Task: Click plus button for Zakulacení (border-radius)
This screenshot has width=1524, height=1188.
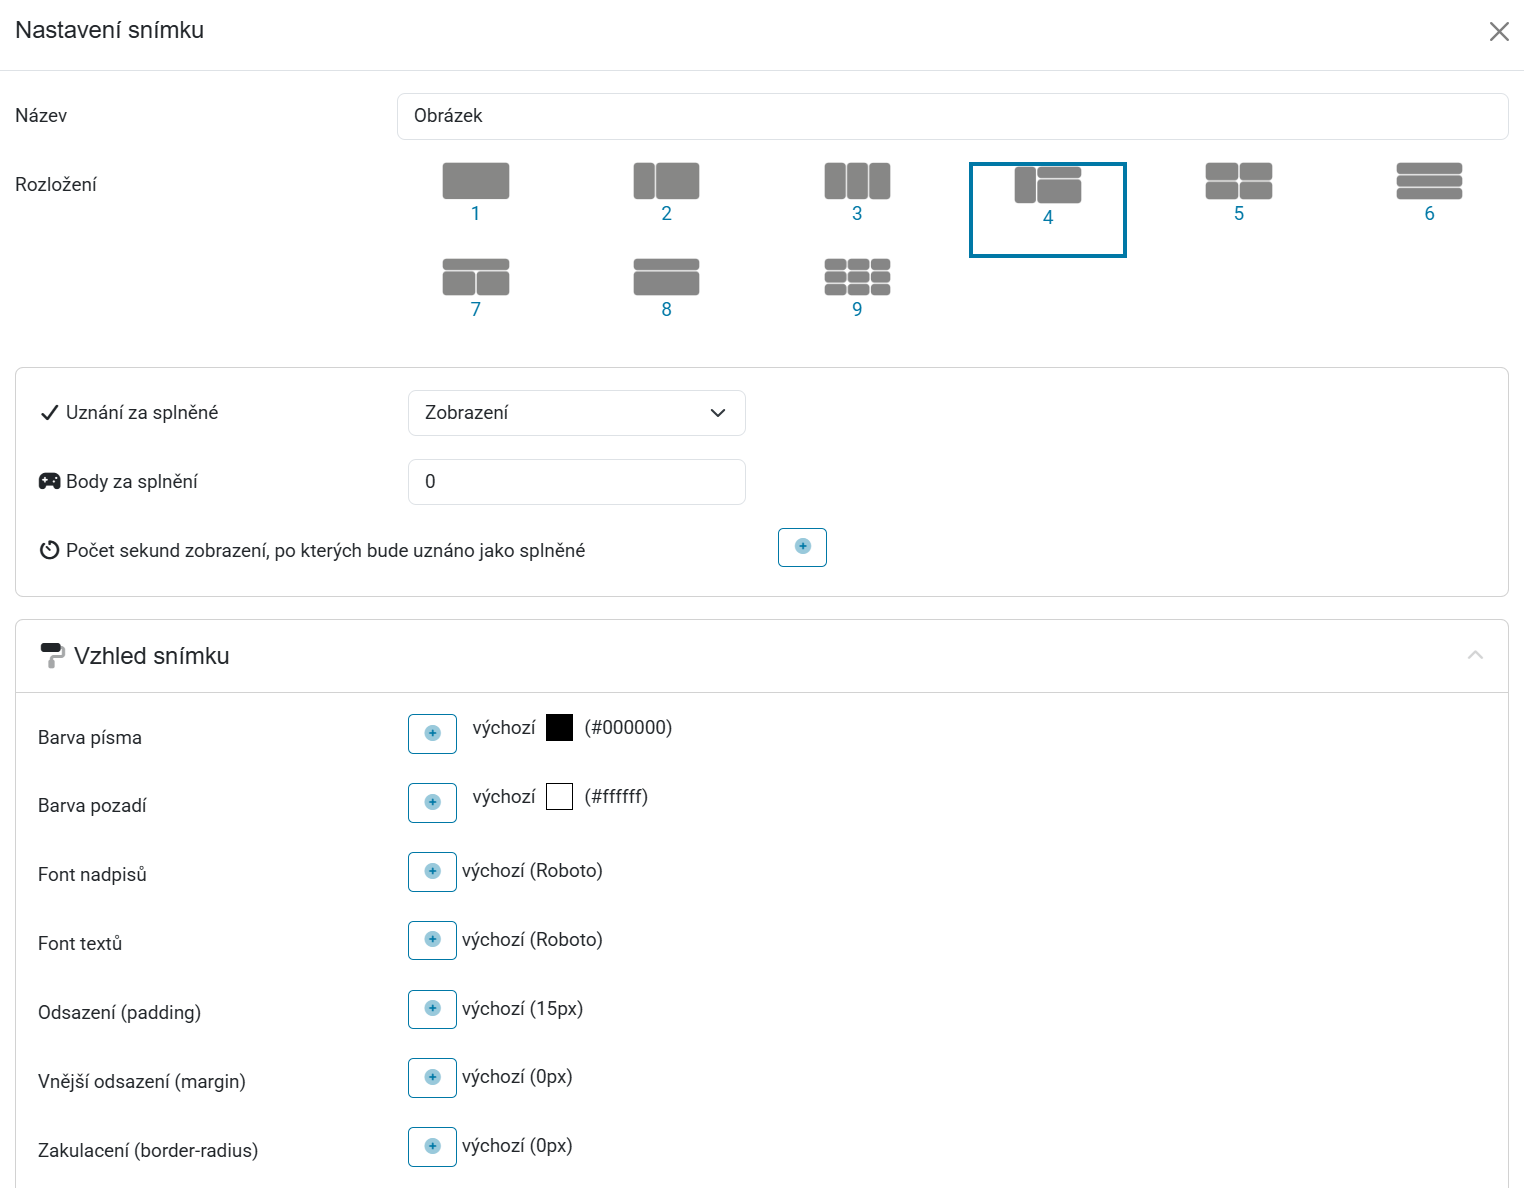Action: 432,1147
